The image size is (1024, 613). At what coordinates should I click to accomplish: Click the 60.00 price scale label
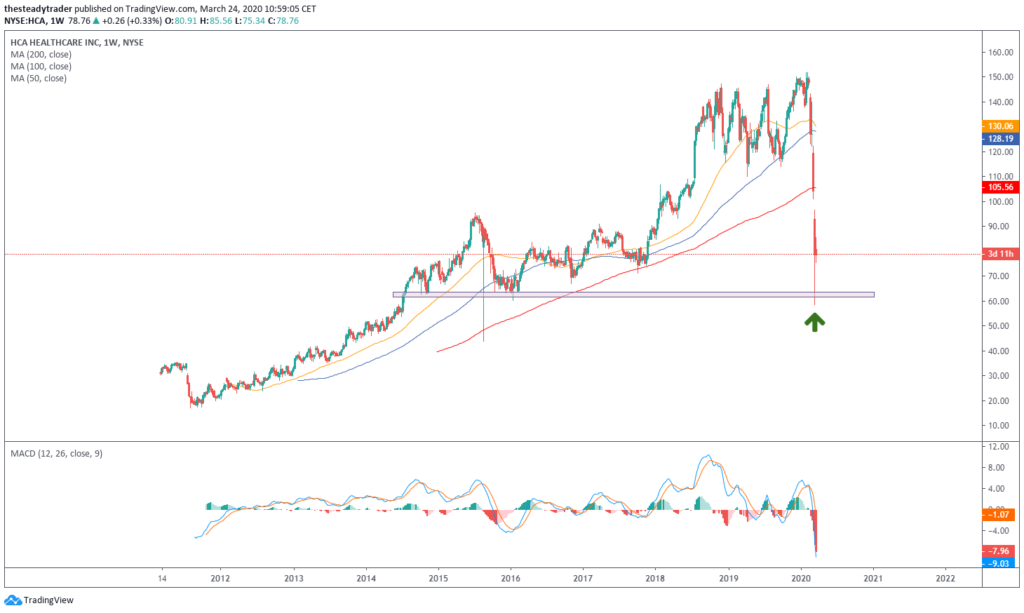pos(1000,302)
